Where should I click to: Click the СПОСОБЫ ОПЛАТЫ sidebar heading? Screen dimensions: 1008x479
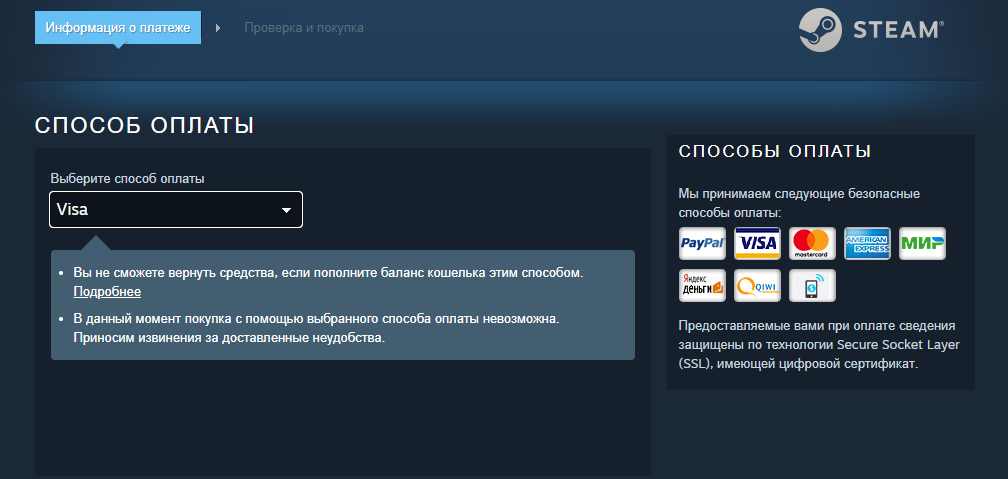[775, 152]
